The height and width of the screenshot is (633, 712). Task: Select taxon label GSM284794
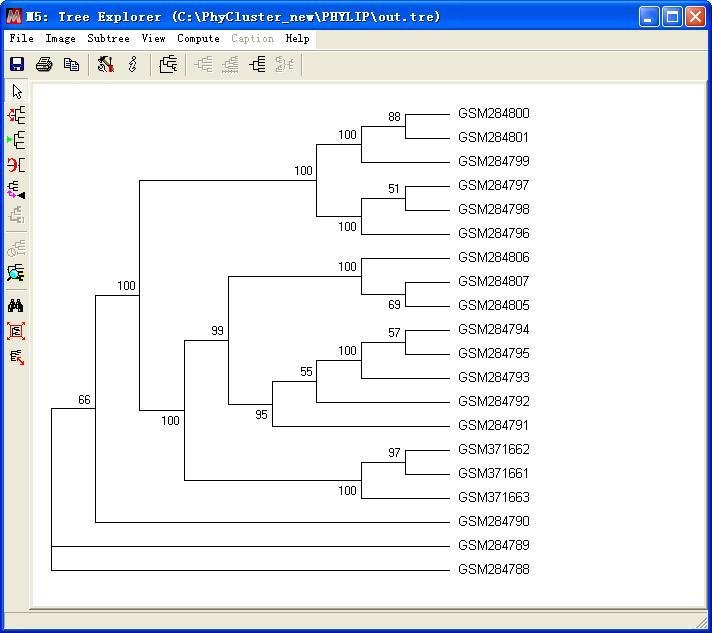point(494,329)
